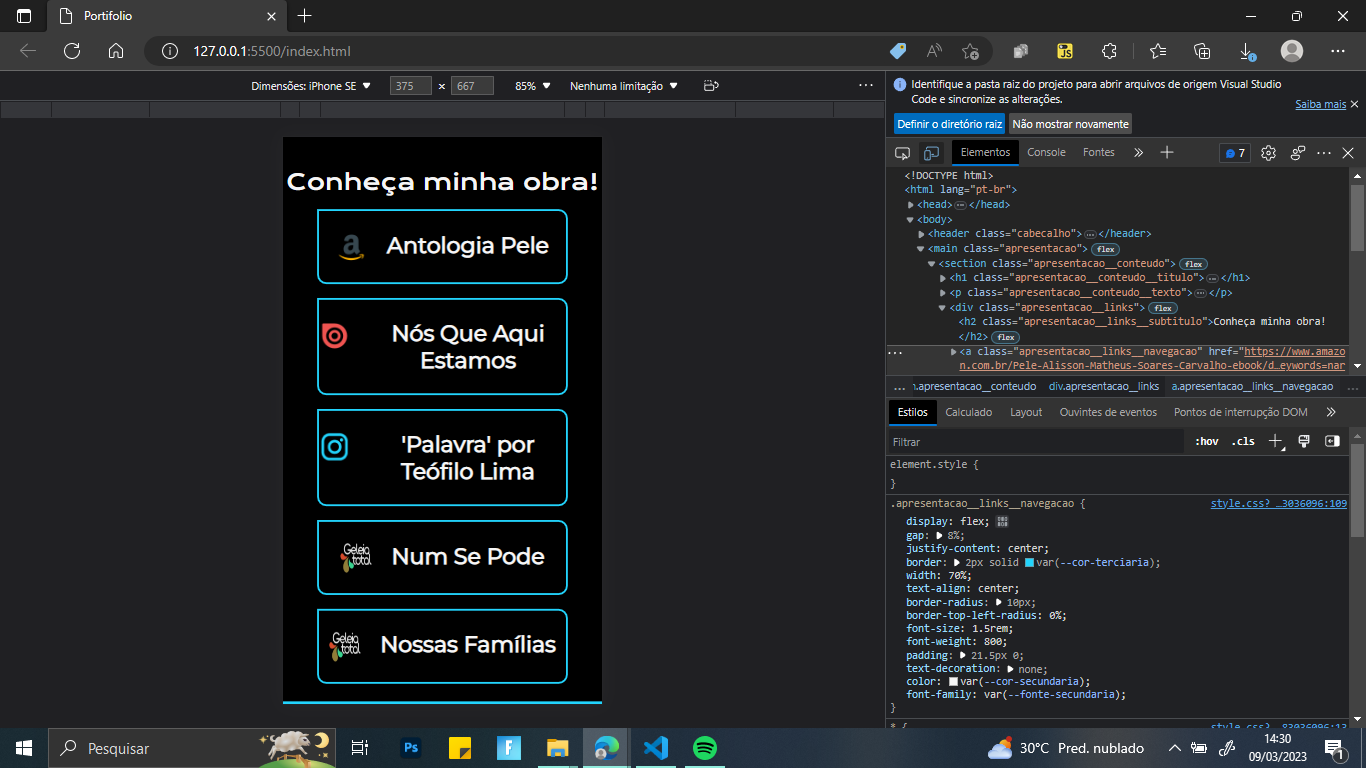
Task: Toggle flex badge next to div apresentacao__links
Action: [x=1162, y=308]
